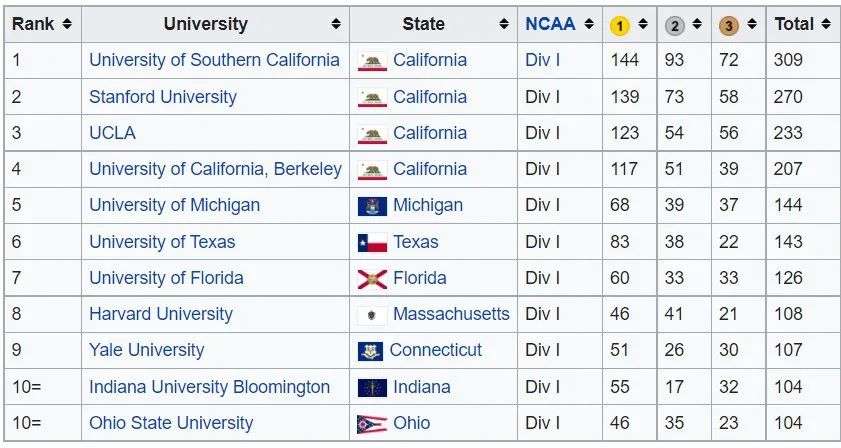The width and height of the screenshot is (841, 448).
Task: Open Stanford University link
Action: (163, 97)
